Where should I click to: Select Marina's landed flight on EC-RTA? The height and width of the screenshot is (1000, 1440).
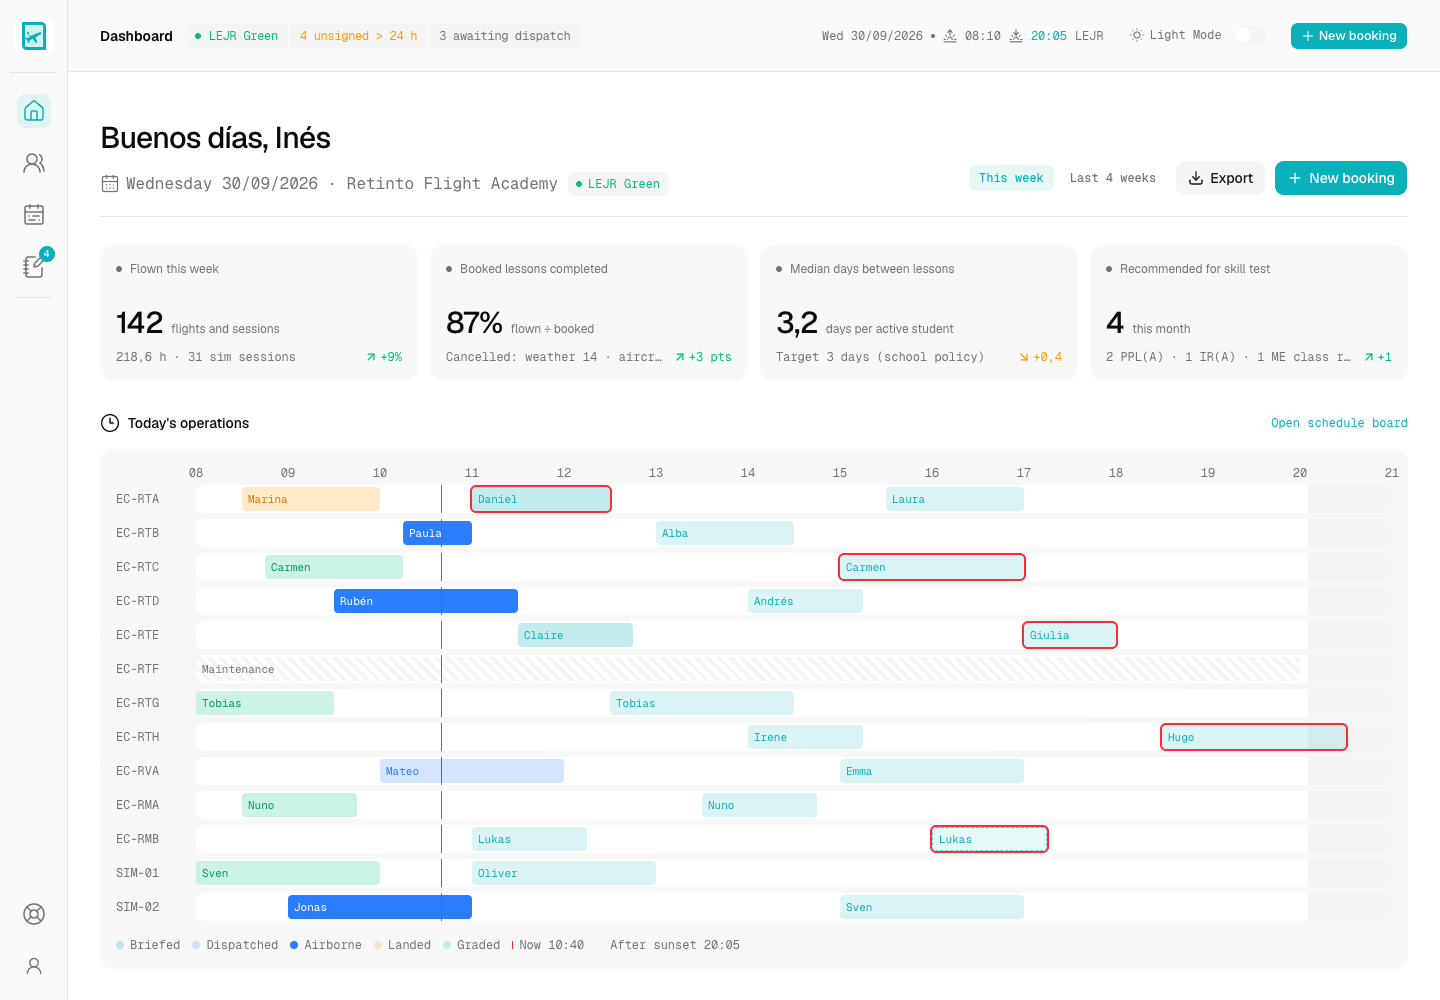311,499
